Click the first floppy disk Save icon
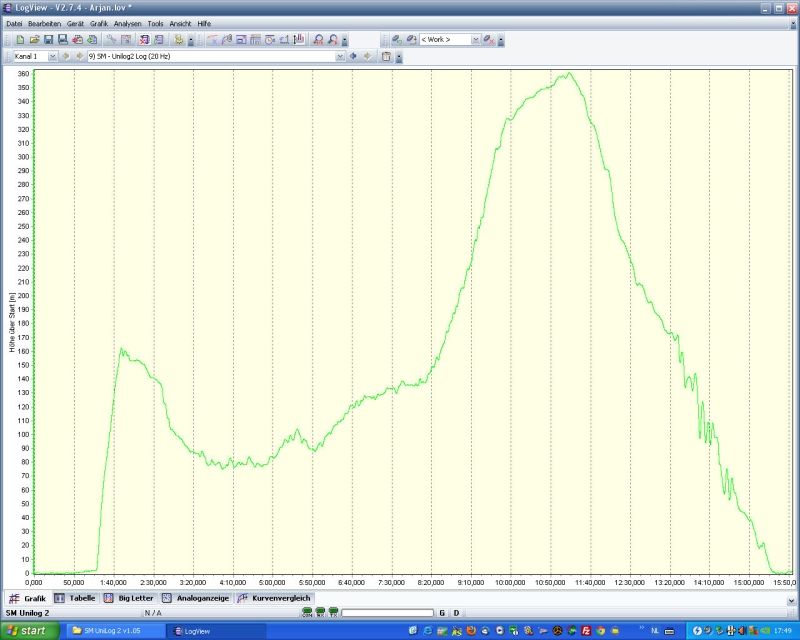Viewport: 800px width, 640px height. click(48, 40)
